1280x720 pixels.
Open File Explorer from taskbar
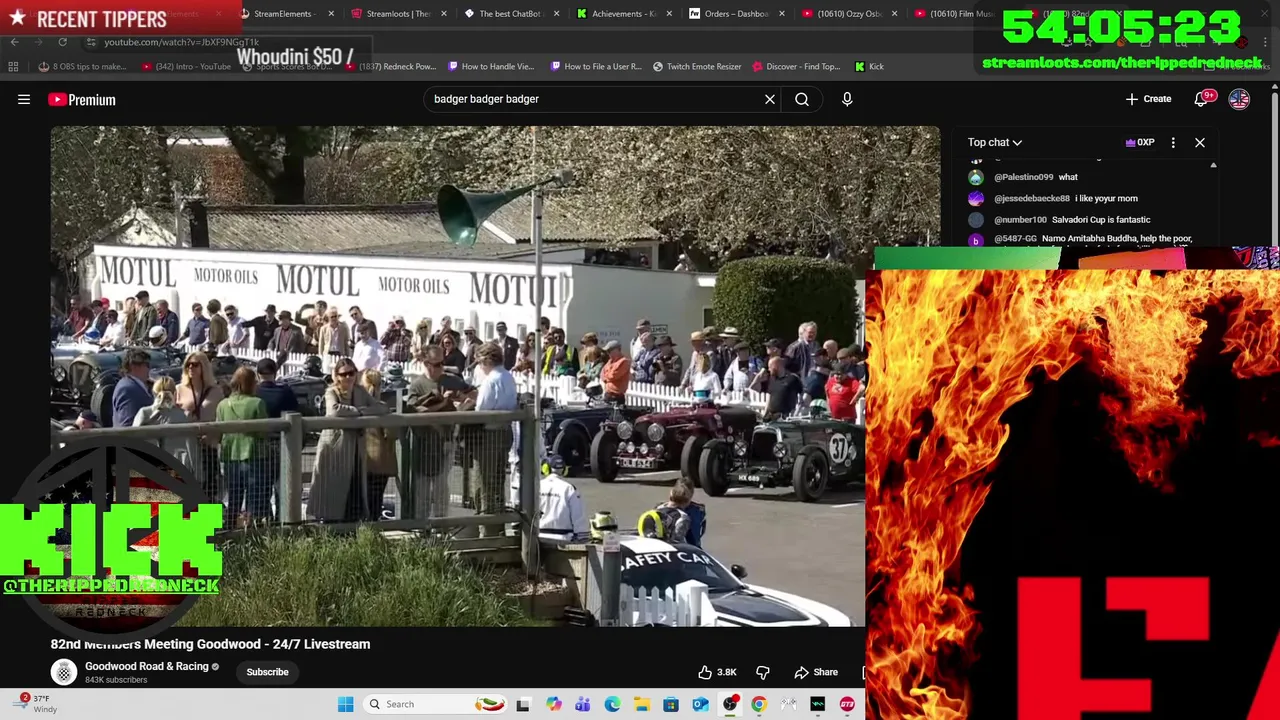click(641, 704)
